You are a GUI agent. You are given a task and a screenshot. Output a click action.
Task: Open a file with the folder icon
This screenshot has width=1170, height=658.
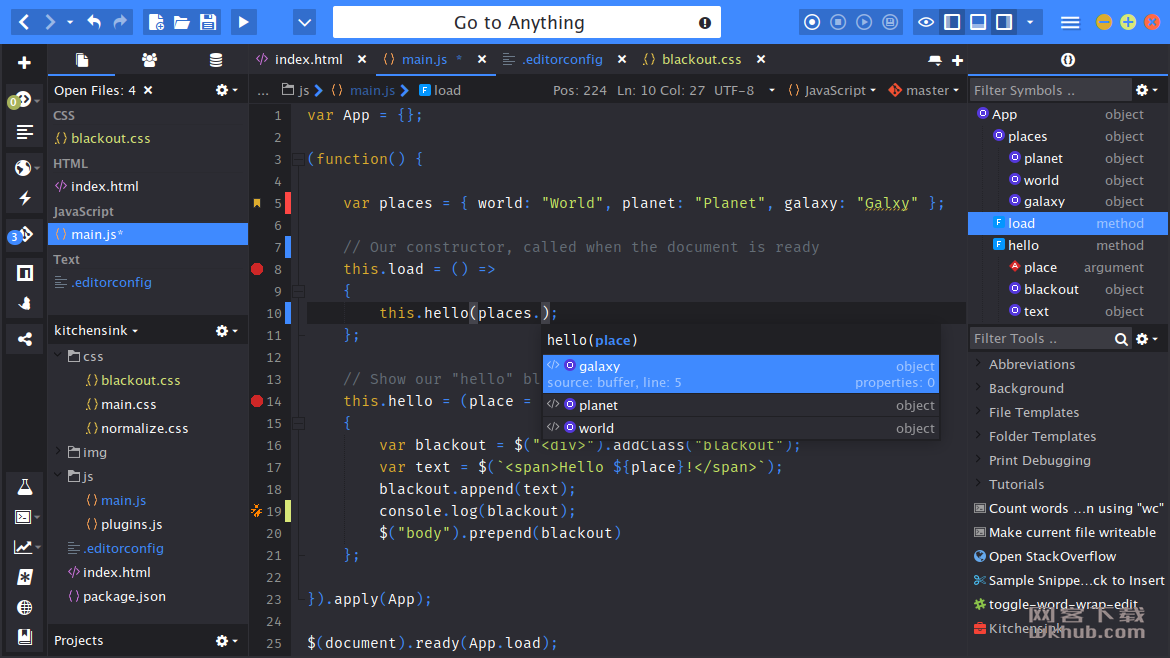(181, 22)
